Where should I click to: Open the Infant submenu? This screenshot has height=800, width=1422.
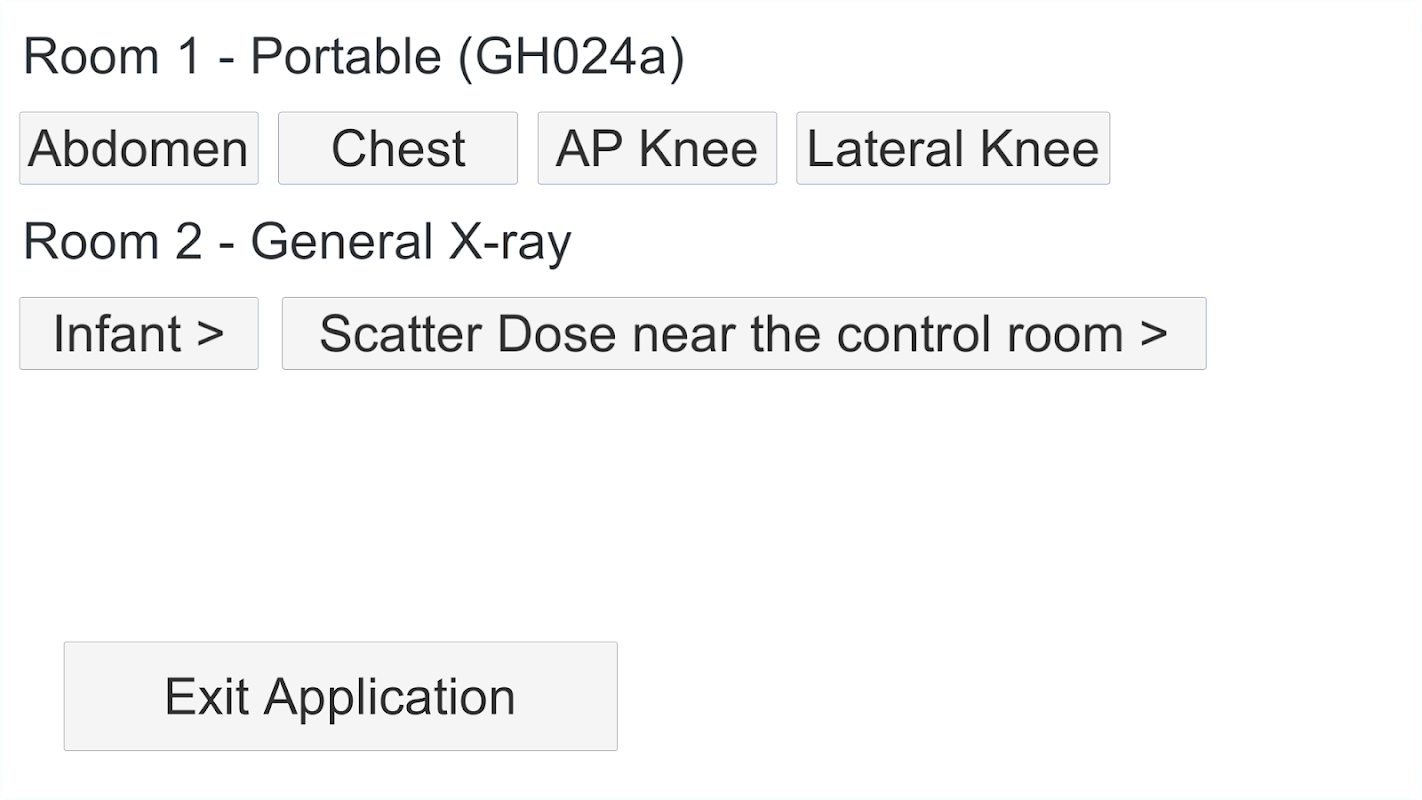[138, 333]
